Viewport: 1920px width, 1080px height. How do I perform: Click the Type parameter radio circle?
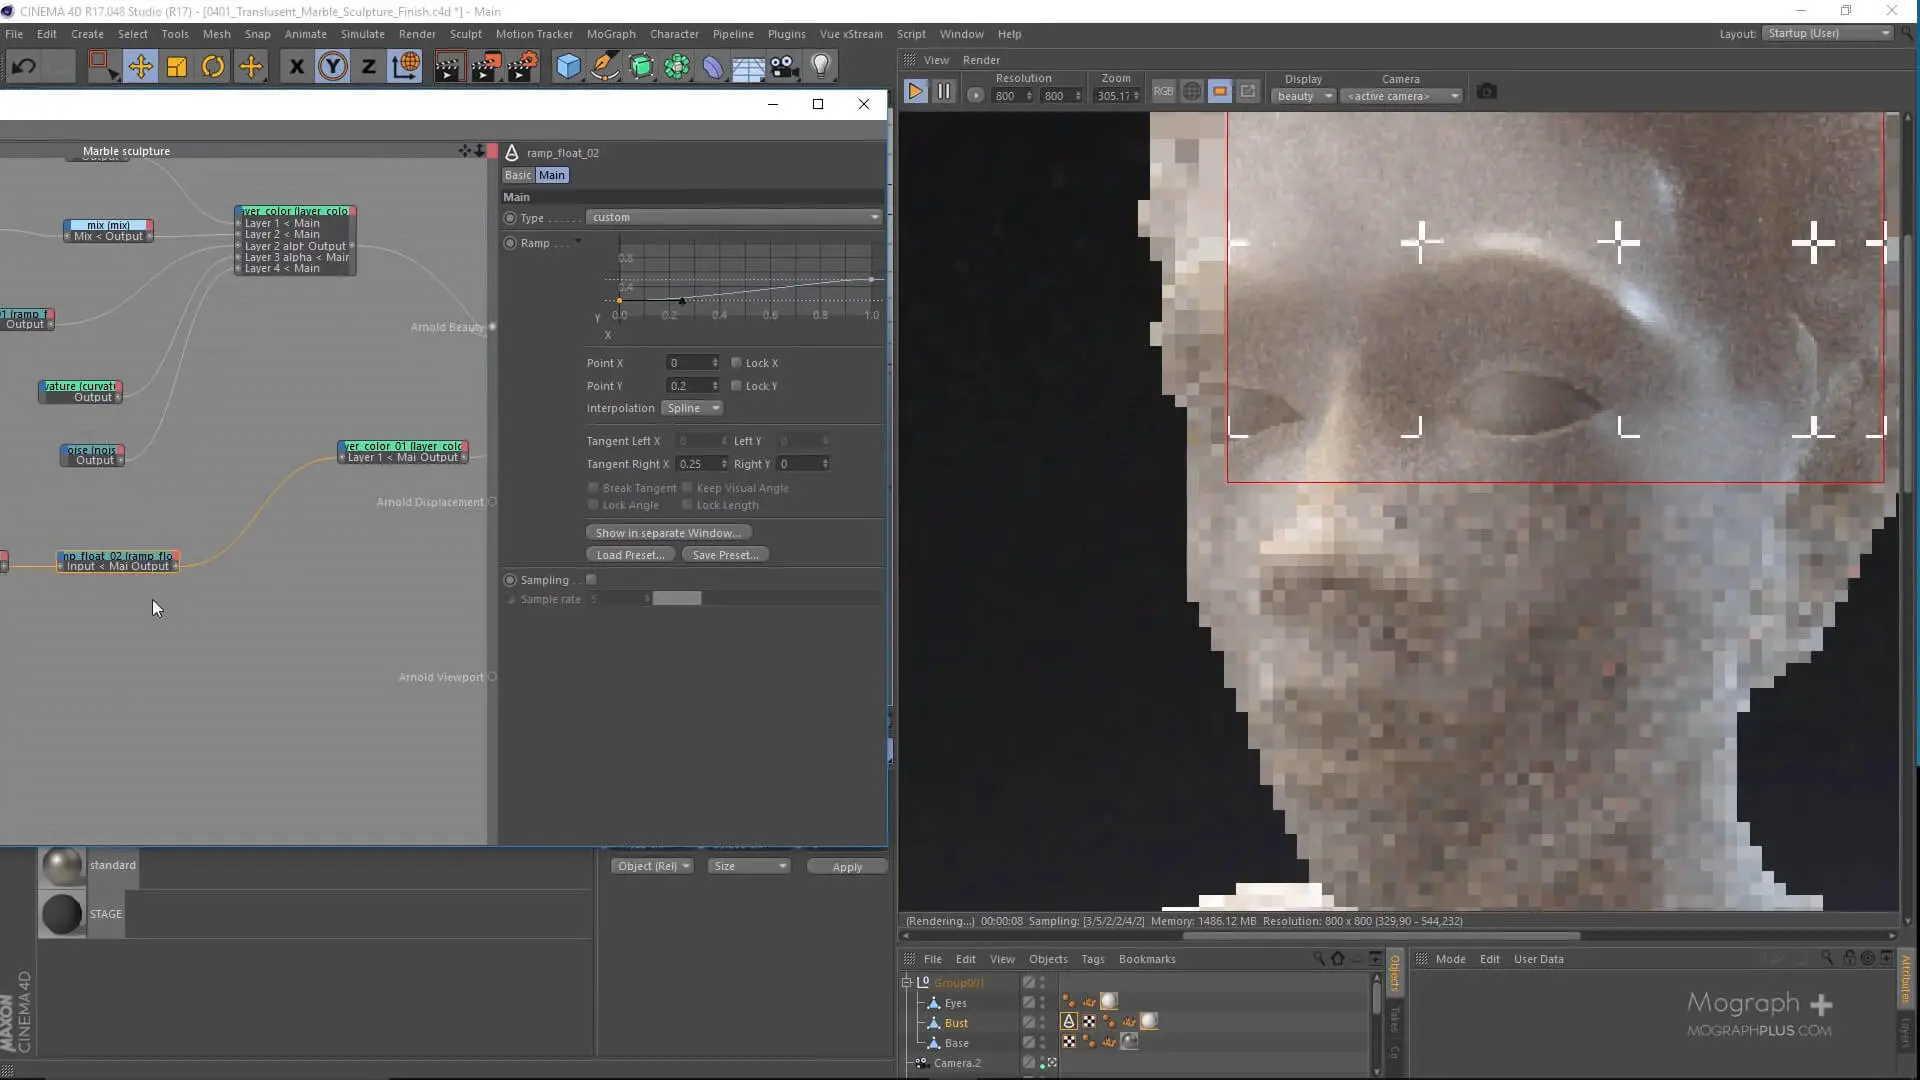click(510, 218)
